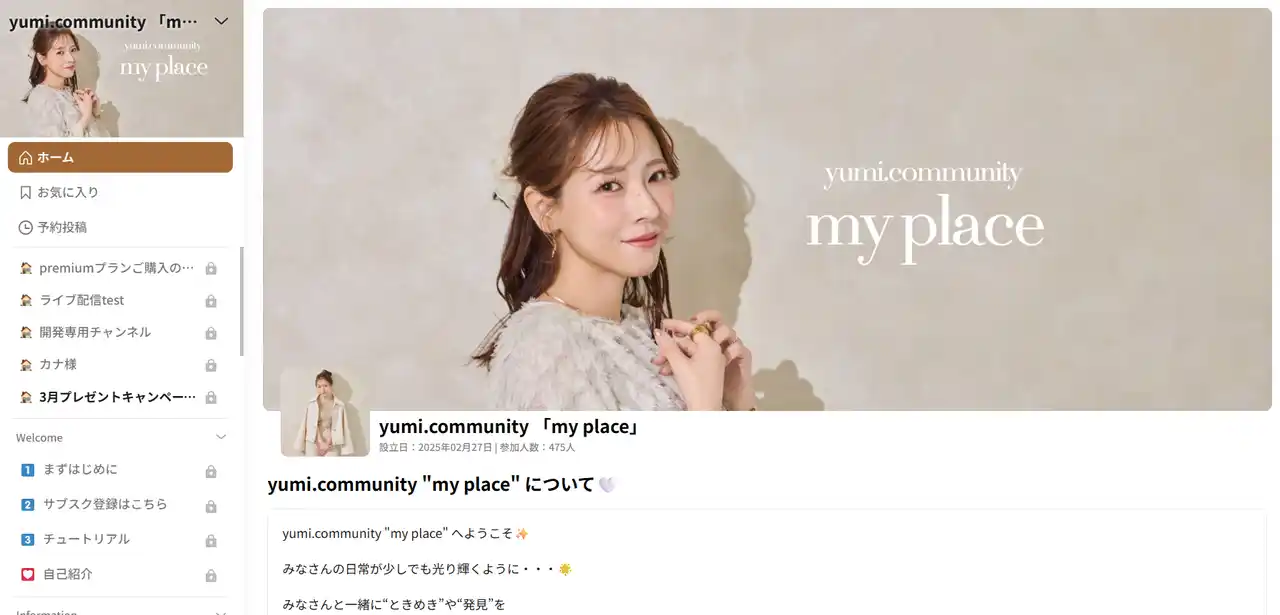
Task: Click lock icon on チュートリアル channel
Action: 211,541
